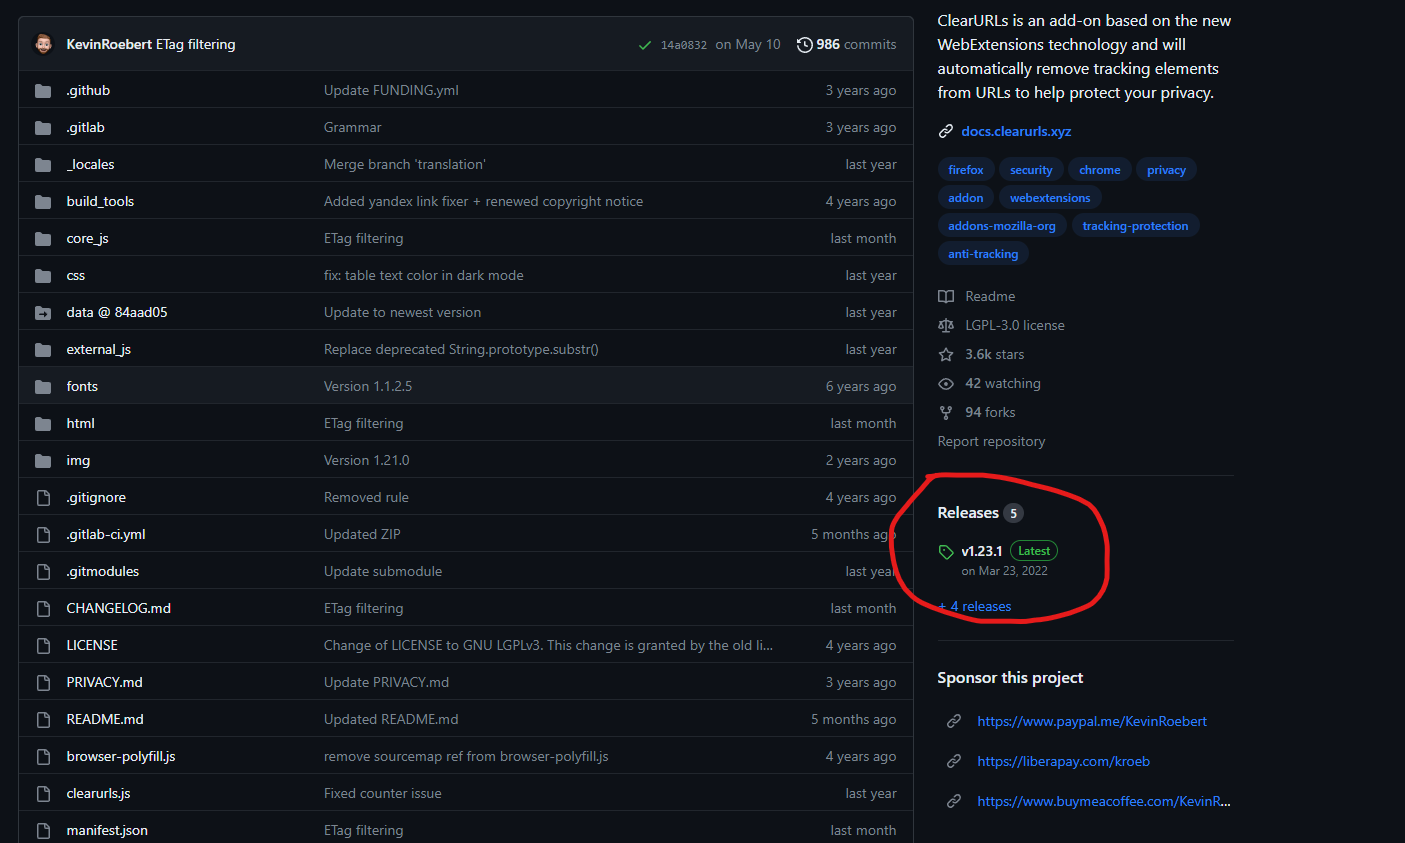Image resolution: width=1405 pixels, height=843 pixels.
Task: Open the 'Fixed counter issue' commit message
Action: click(383, 794)
